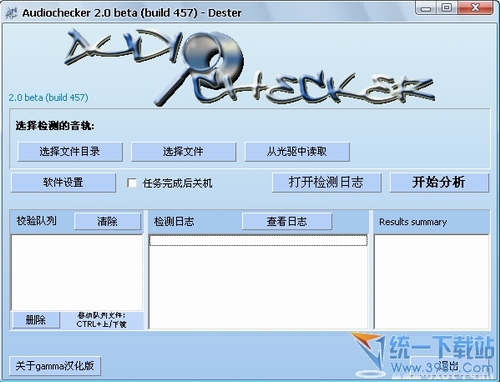This screenshot has height=382, width=500.
Task: Click inside the 校验队列 queue list box
Action: (77, 273)
